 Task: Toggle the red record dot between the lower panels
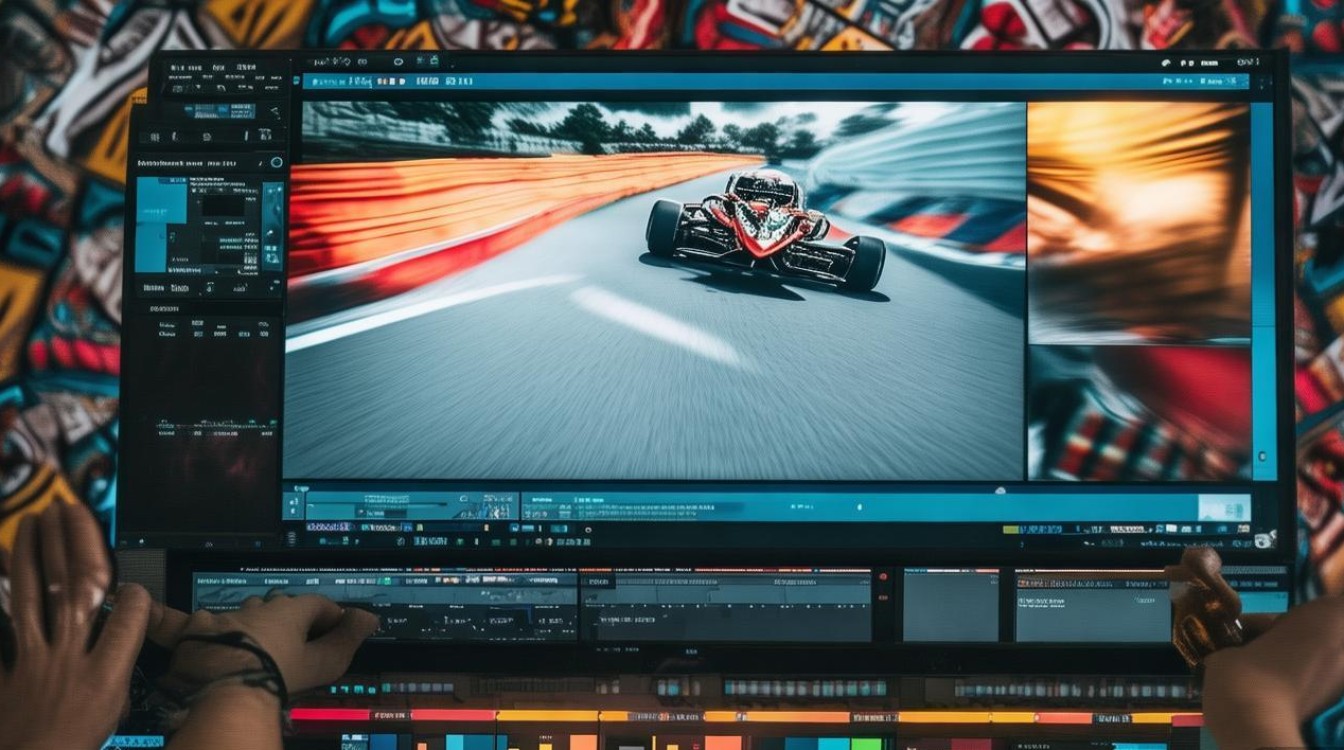(883, 577)
